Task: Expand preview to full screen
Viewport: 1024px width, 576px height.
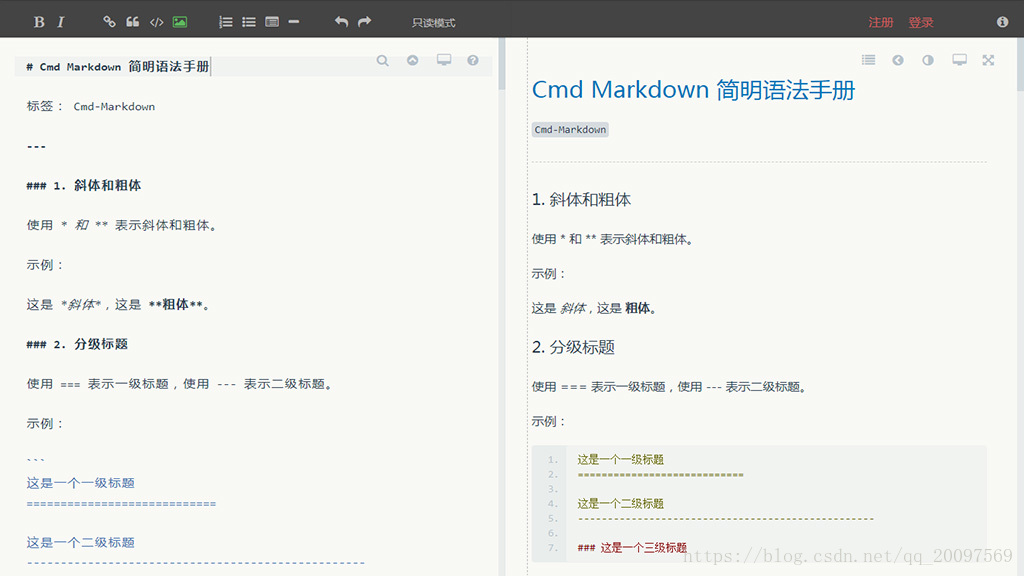Action: (988, 60)
